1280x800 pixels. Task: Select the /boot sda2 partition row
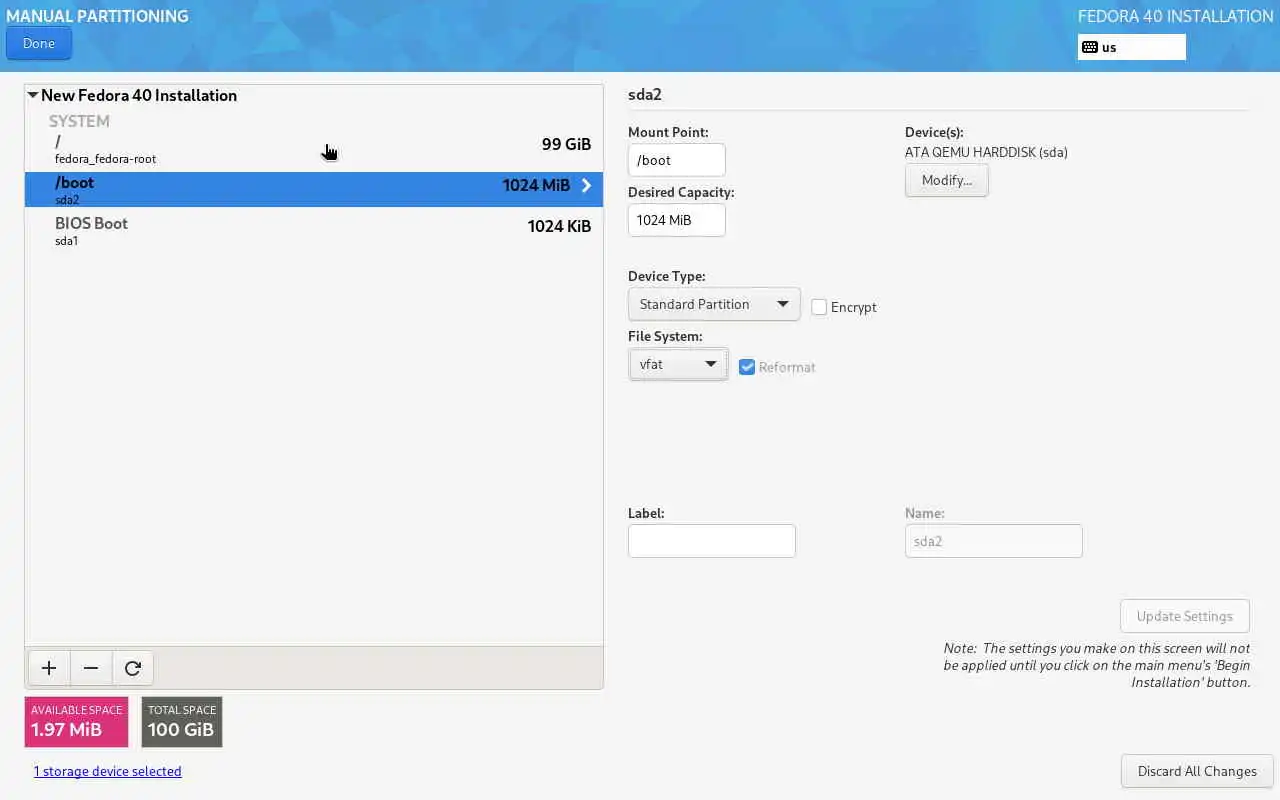tap(314, 190)
